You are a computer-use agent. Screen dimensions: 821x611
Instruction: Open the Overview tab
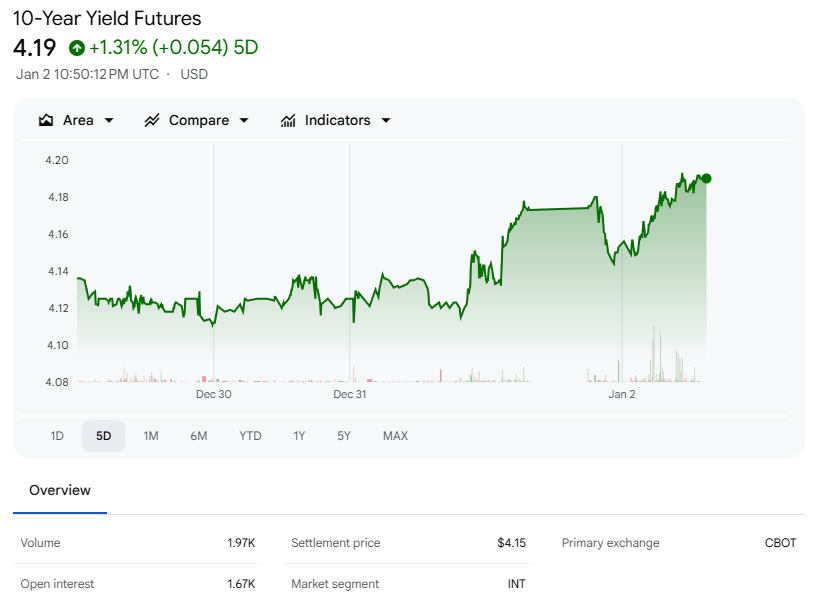pyautogui.click(x=60, y=490)
